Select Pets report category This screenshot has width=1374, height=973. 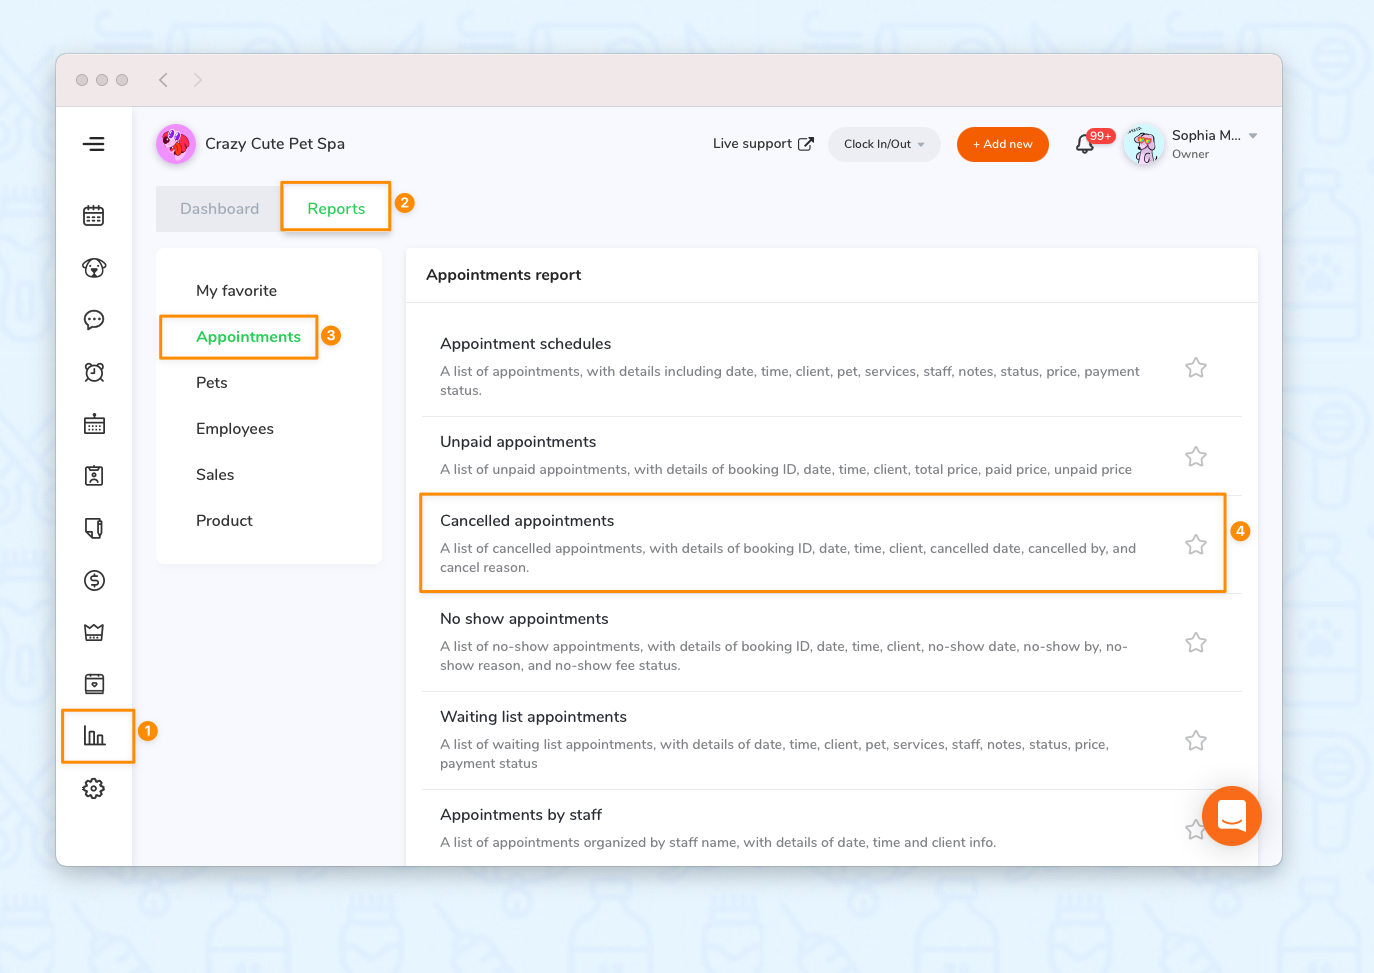[x=212, y=383]
